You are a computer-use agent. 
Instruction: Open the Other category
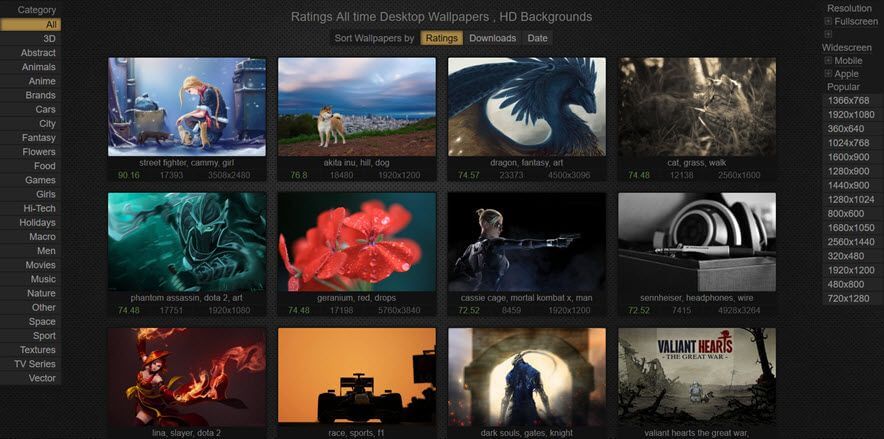[x=30, y=307]
